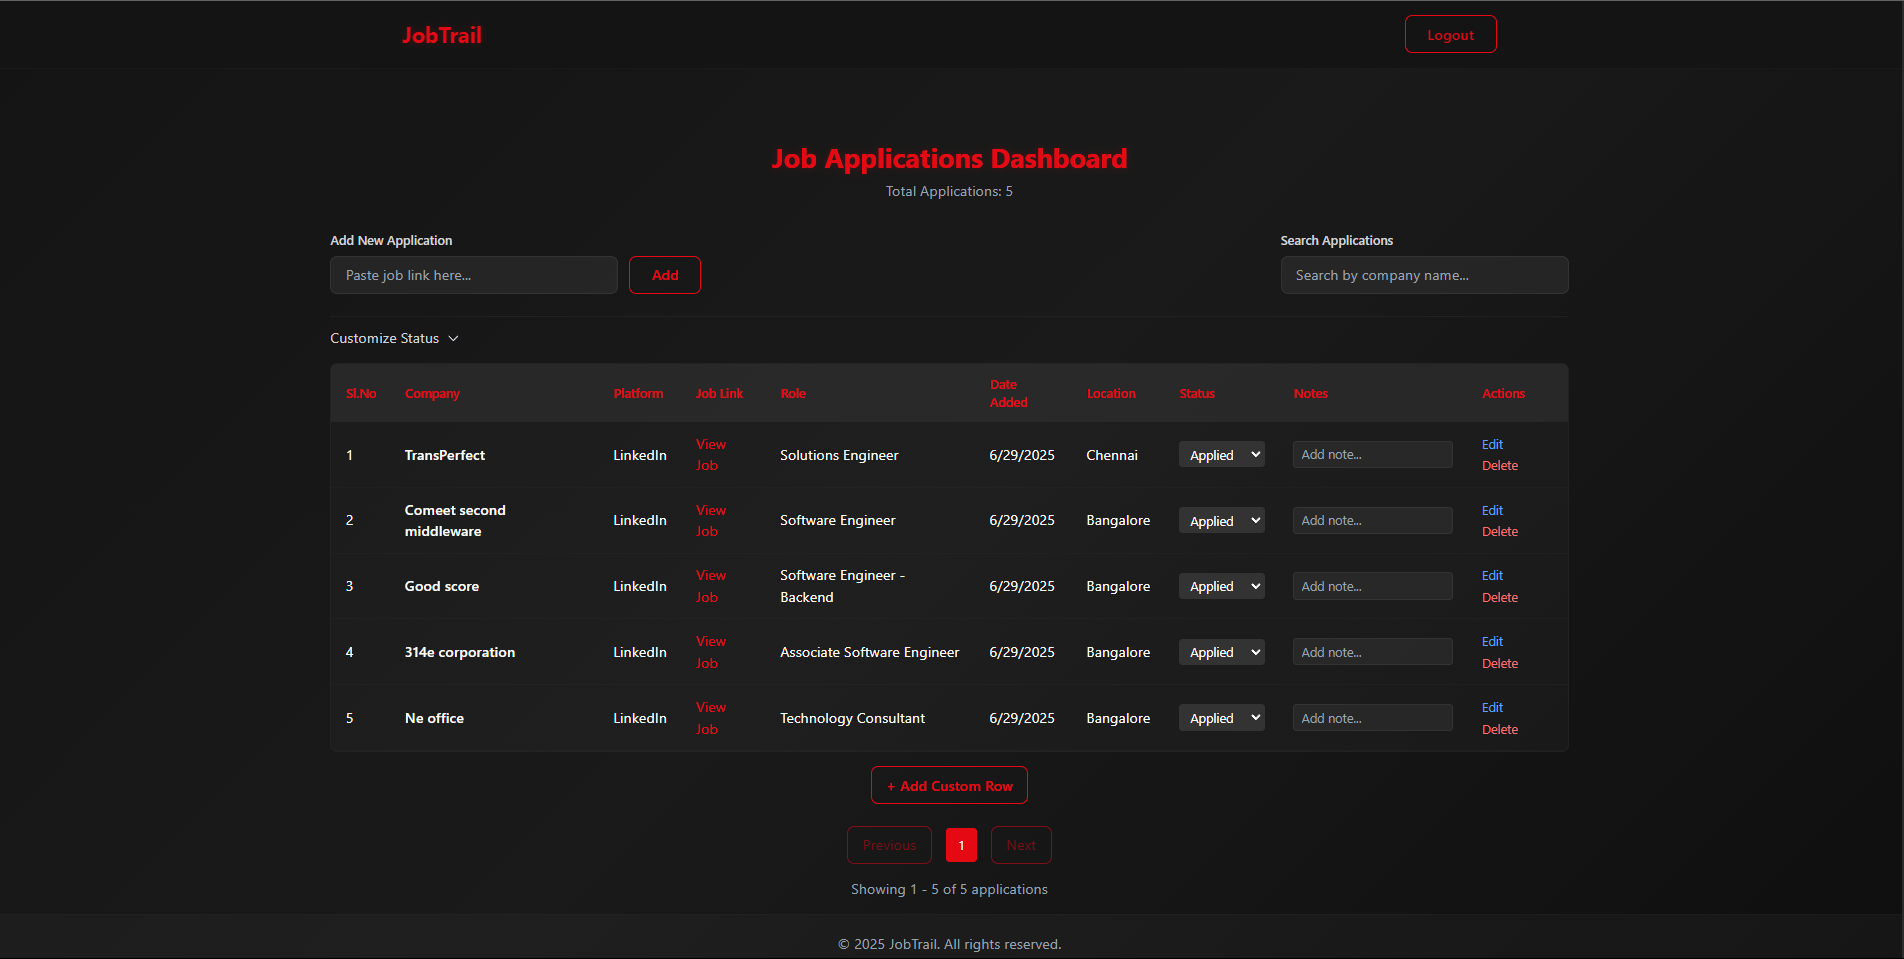The width and height of the screenshot is (1904, 959).
Task: Open the View Job link for Ne office
Action: (x=710, y=718)
